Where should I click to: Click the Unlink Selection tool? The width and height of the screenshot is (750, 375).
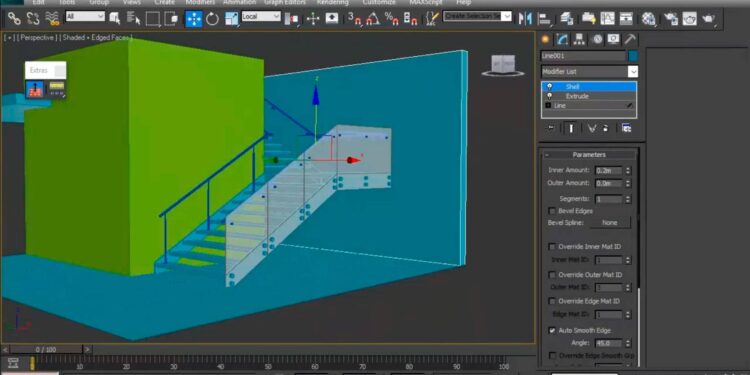33,18
